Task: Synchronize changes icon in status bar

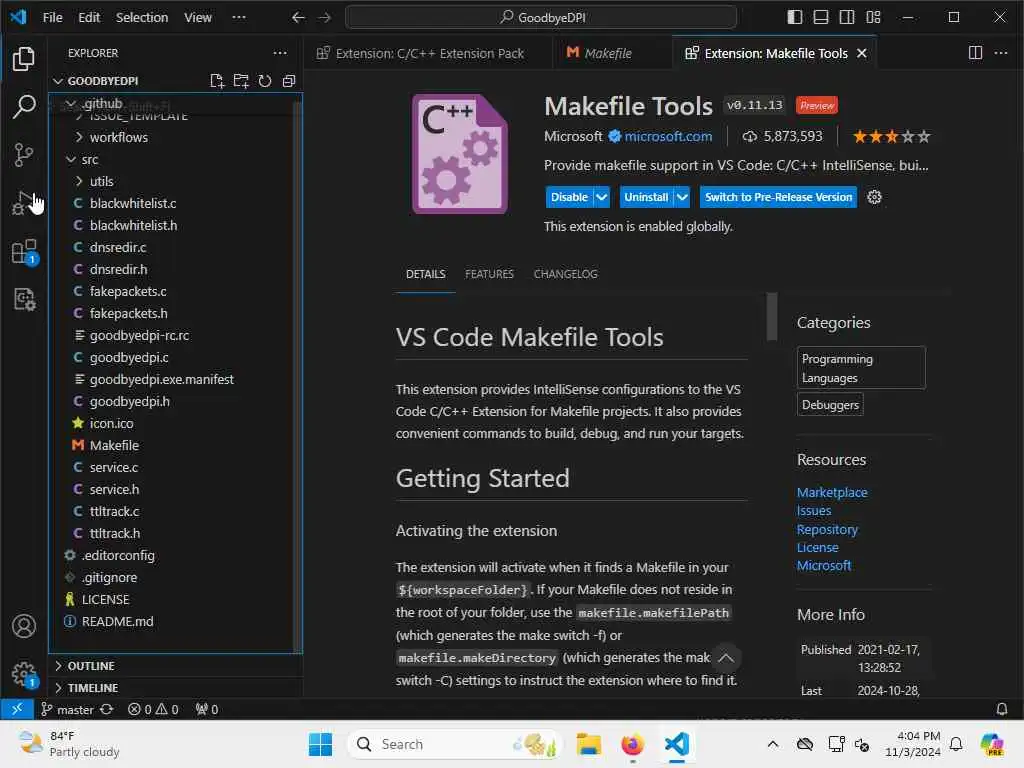Action: click(107, 709)
